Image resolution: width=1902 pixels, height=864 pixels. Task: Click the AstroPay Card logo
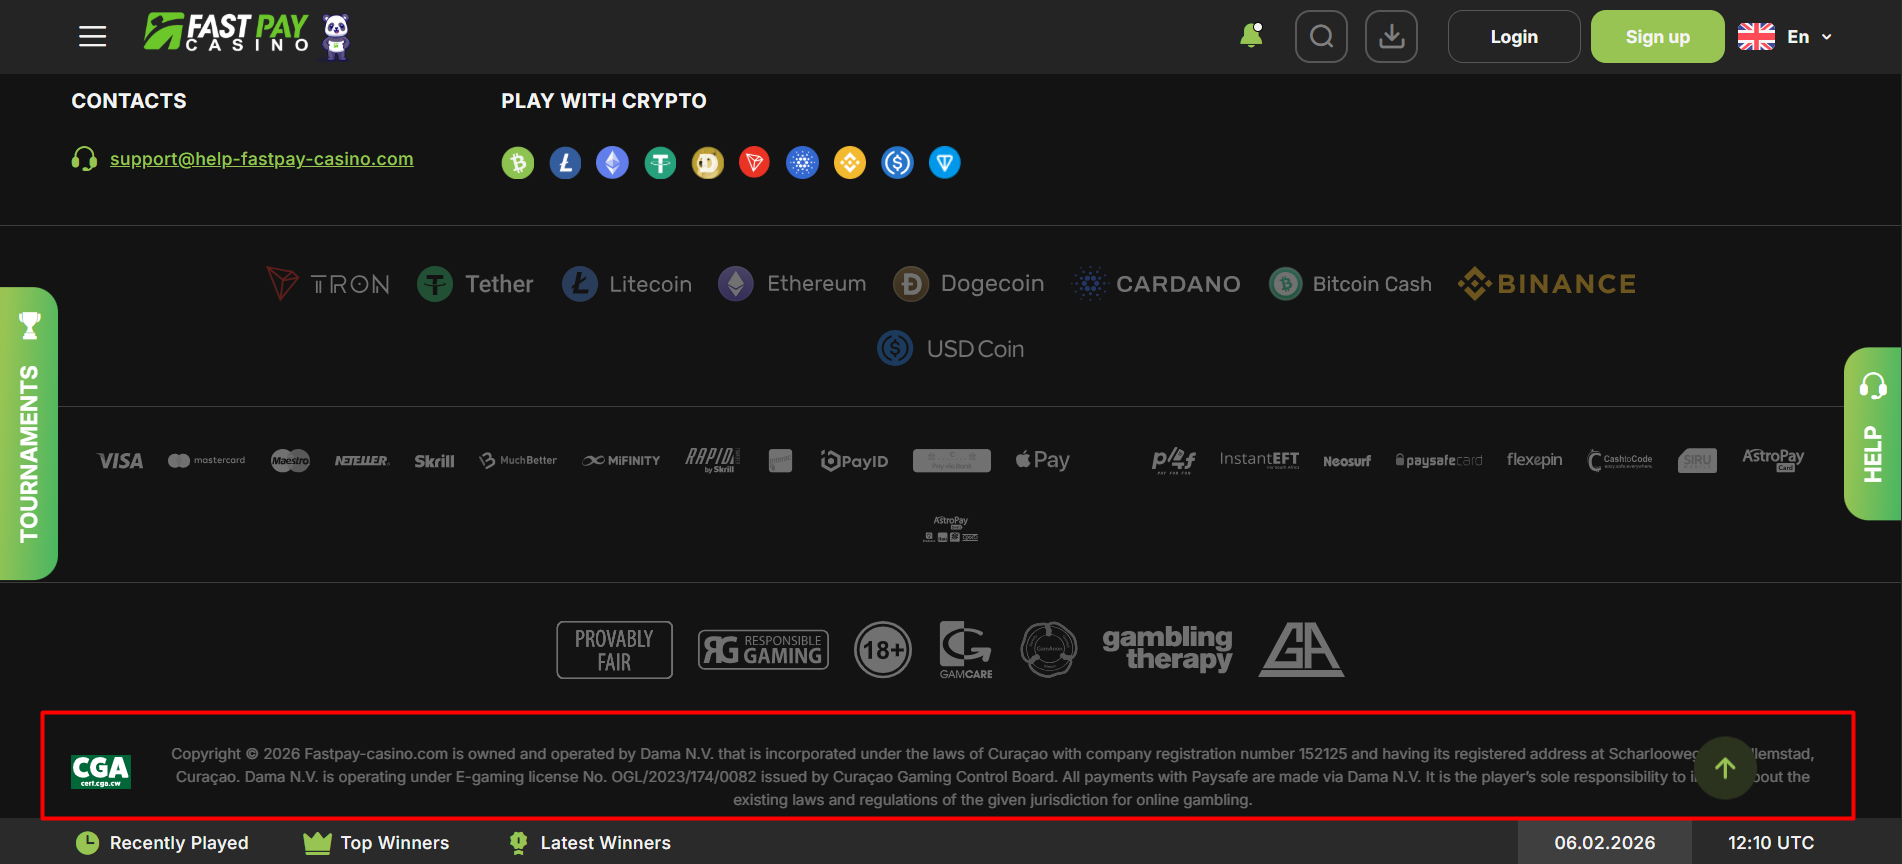1773,459
